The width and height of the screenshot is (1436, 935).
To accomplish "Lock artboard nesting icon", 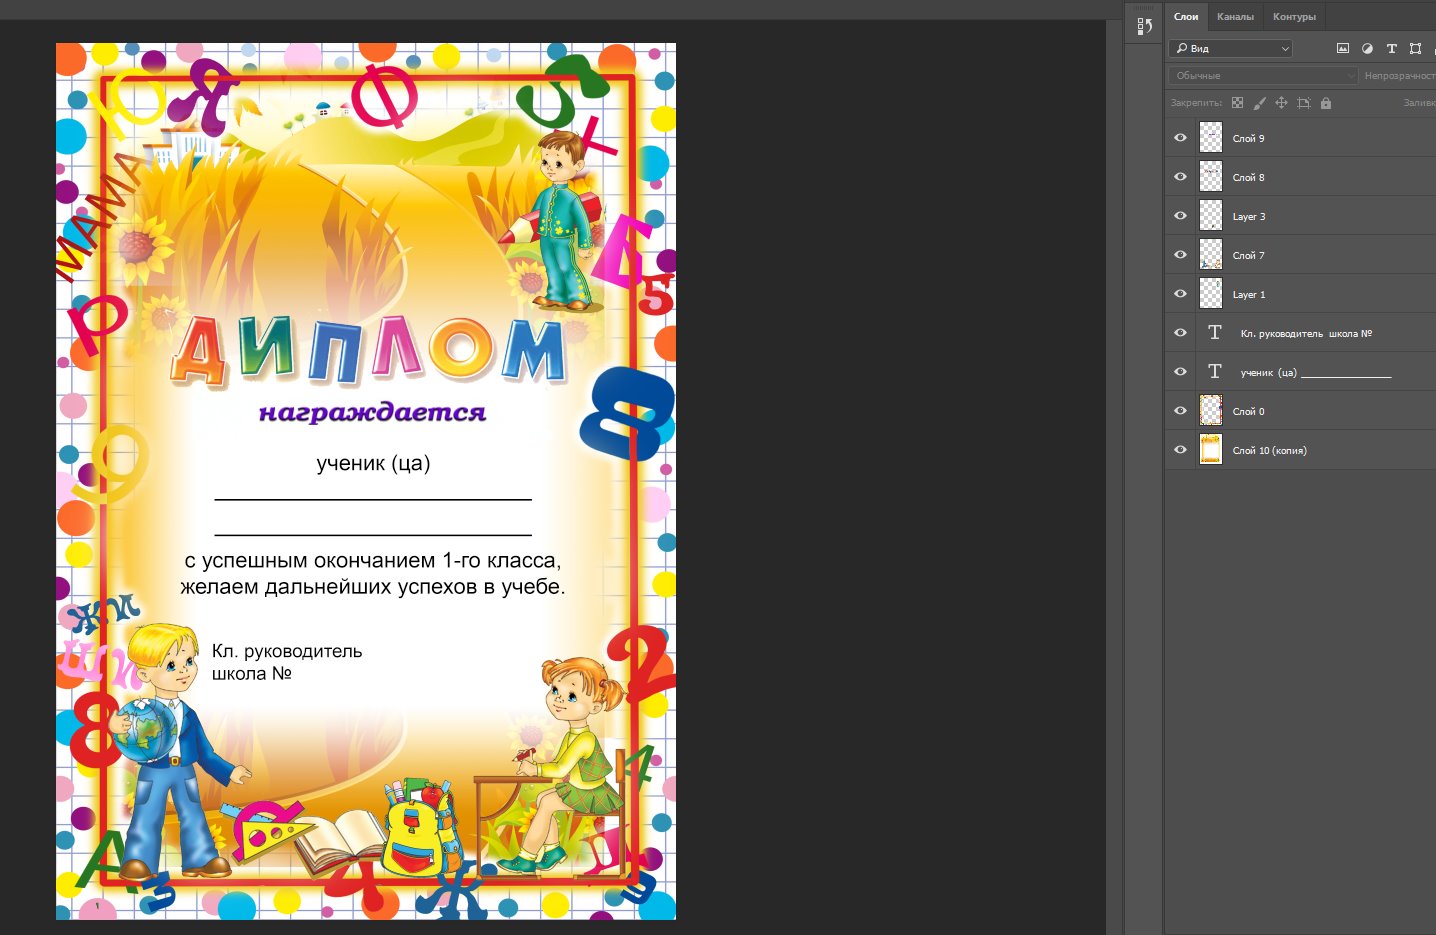I will (1303, 103).
